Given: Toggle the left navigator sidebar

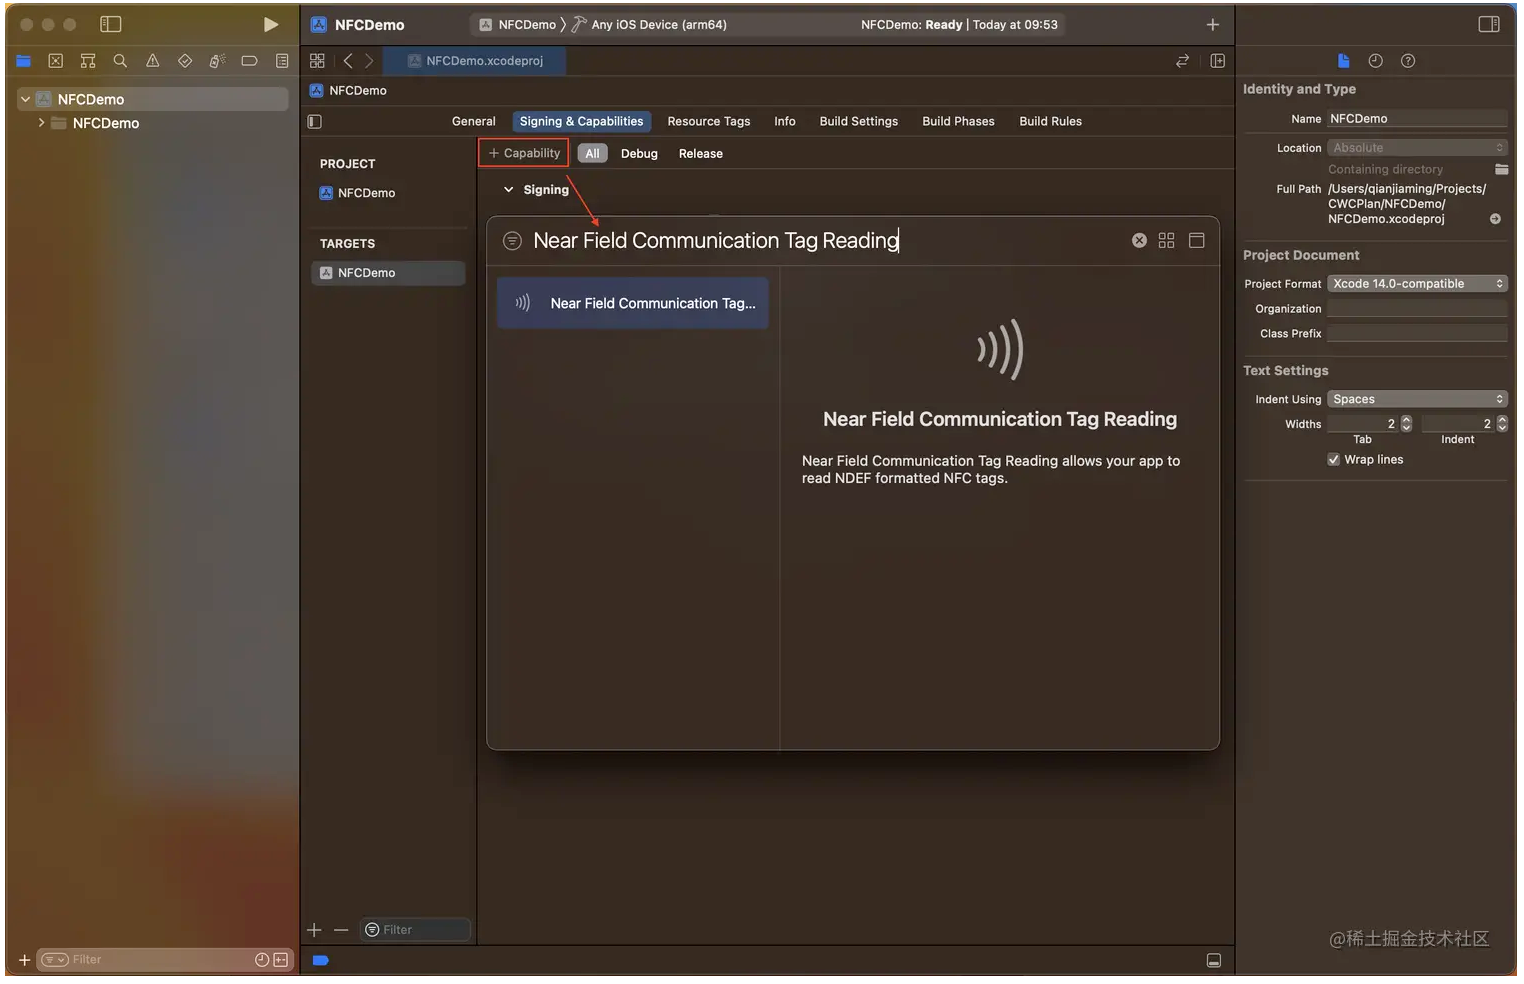Looking at the screenshot, I should tap(111, 24).
